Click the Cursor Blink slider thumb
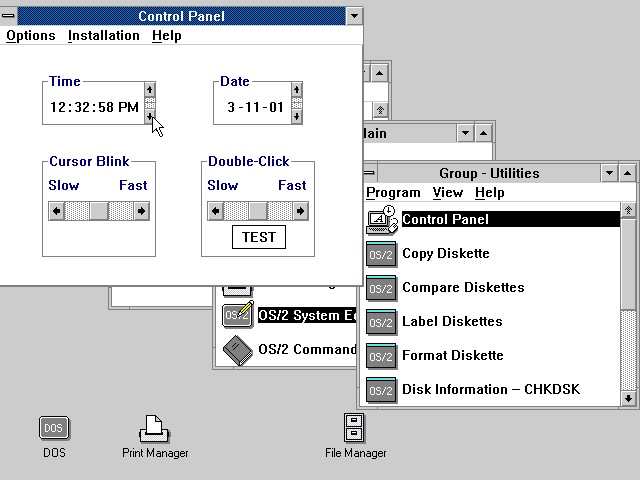This screenshot has width=640, height=480. pyautogui.click(x=99, y=211)
